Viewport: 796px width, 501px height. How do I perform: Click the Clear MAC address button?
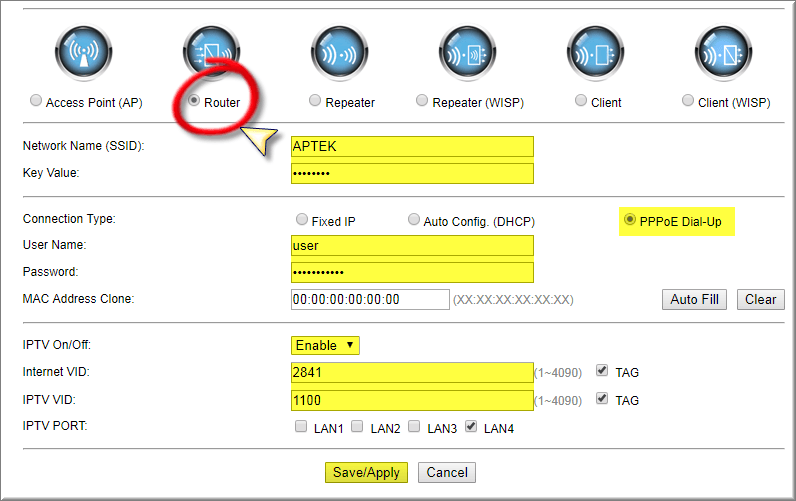[x=760, y=299]
